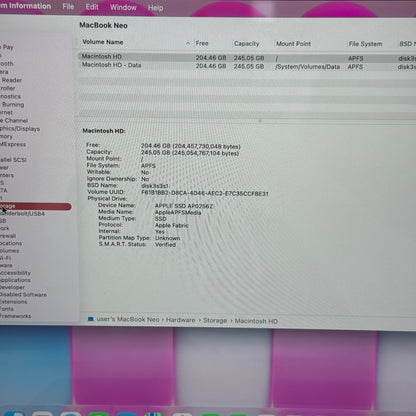Open the System Information app menu
416x416 pixels.
click(25, 6)
